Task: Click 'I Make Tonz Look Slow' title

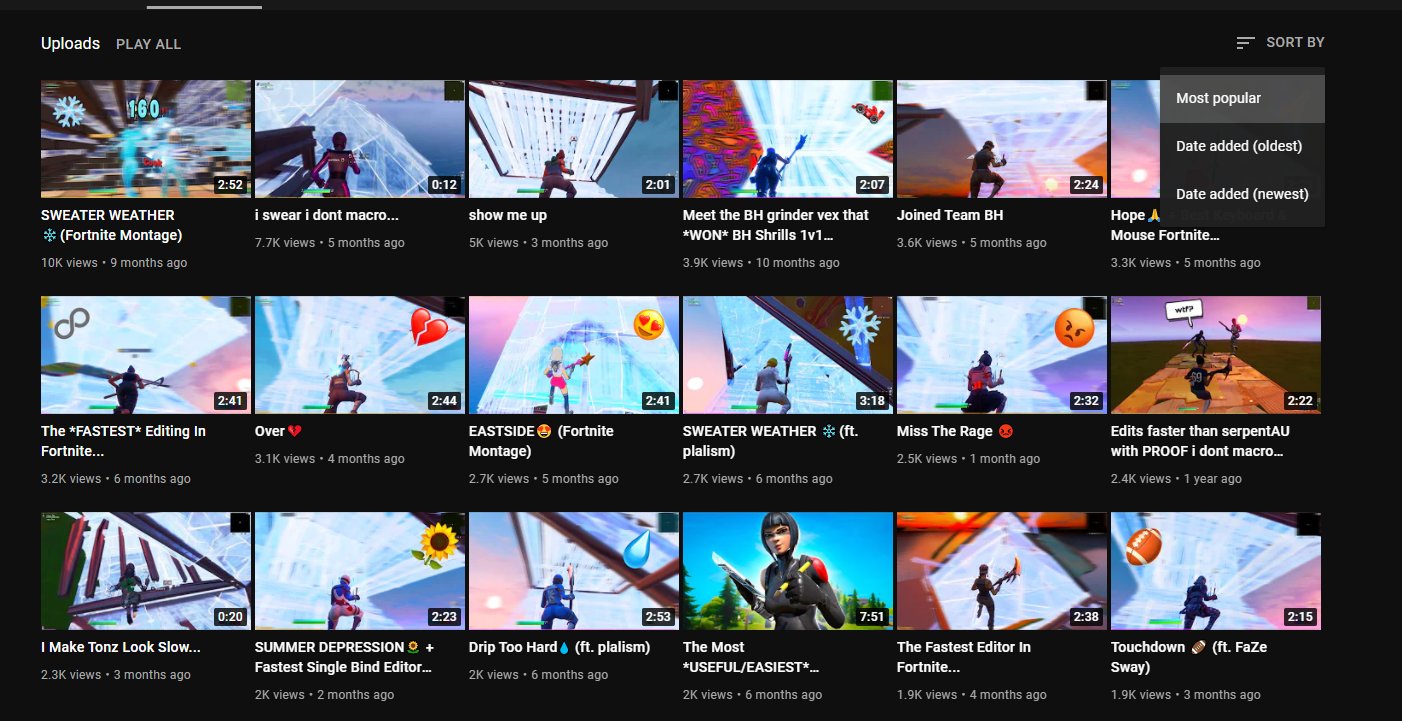Action: [x=120, y=647]
